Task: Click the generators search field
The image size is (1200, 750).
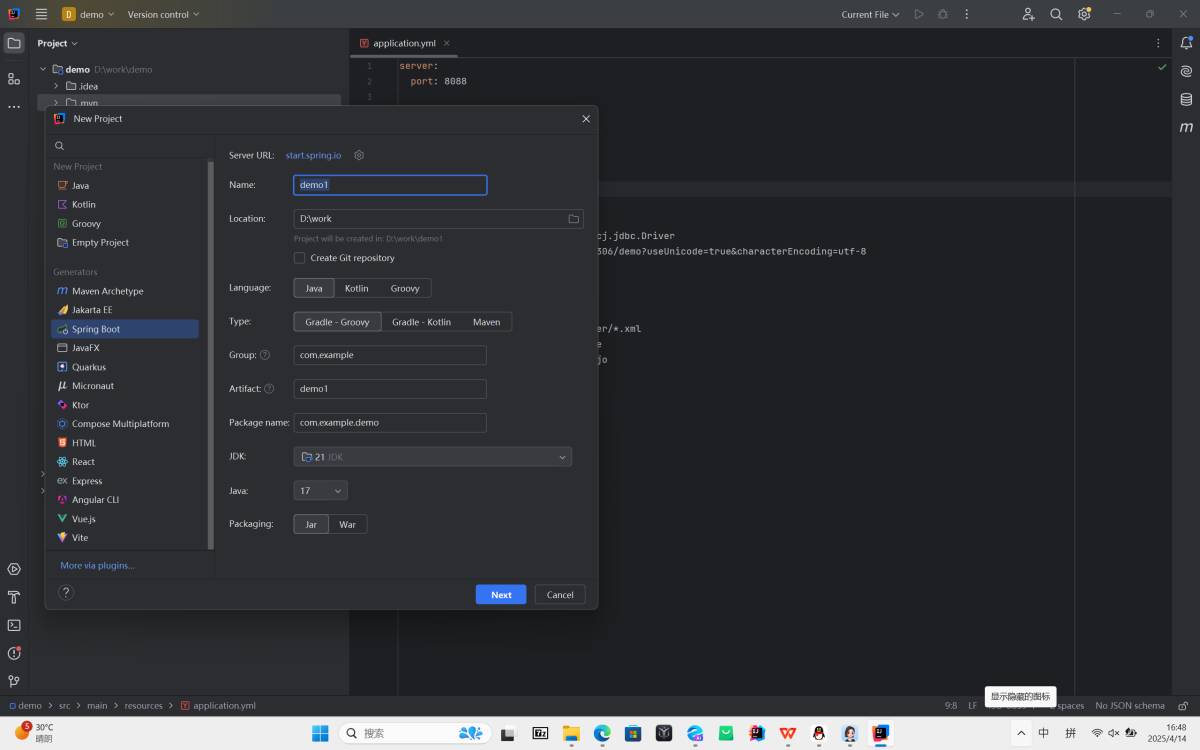Action: pyautogui.click(x=130, y=146)
